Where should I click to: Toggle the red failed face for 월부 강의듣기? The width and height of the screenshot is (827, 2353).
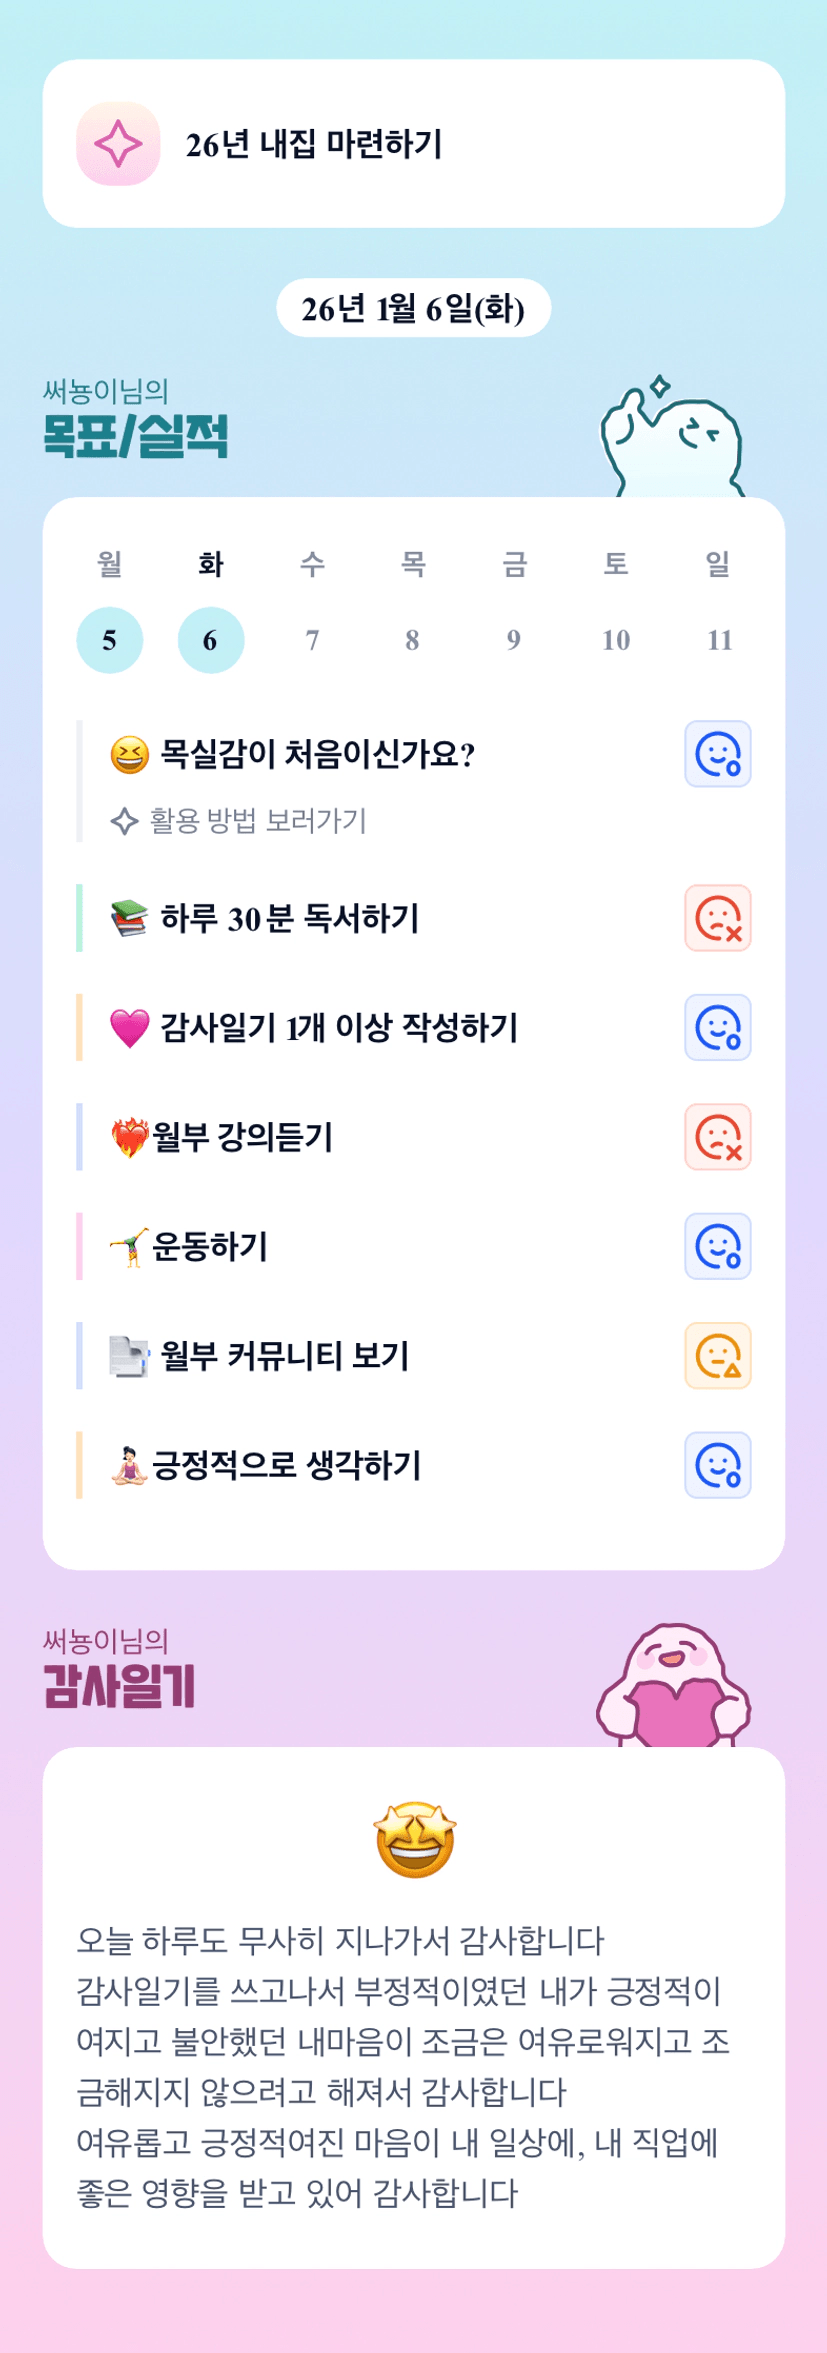point(717,1137)
